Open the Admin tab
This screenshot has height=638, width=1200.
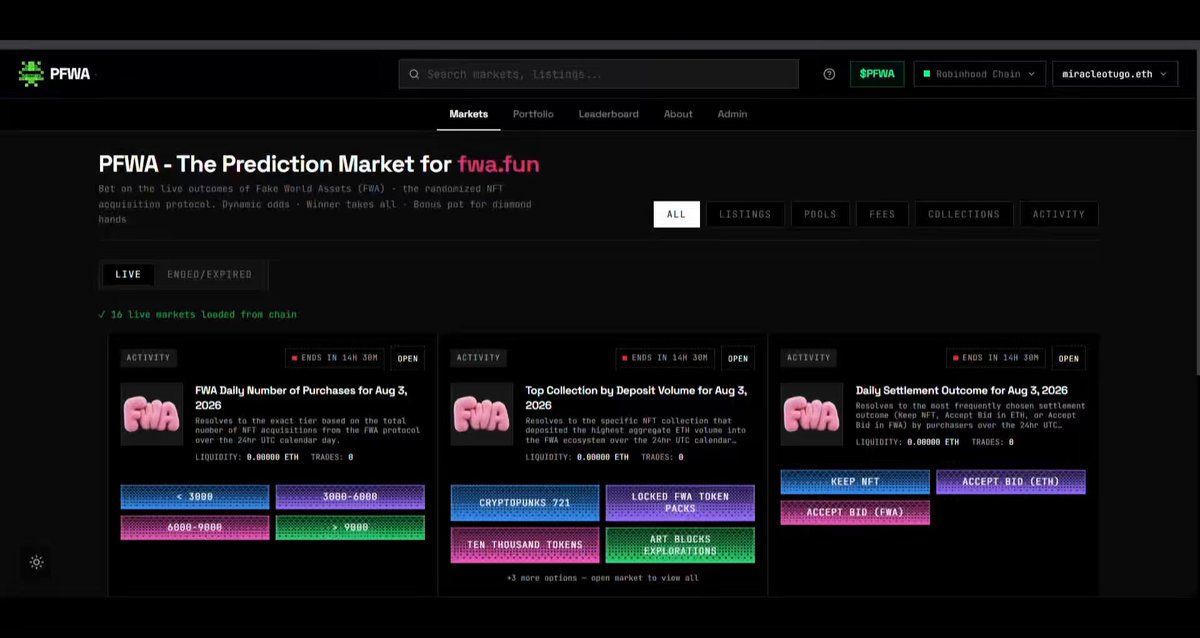[x=732, y=114]
